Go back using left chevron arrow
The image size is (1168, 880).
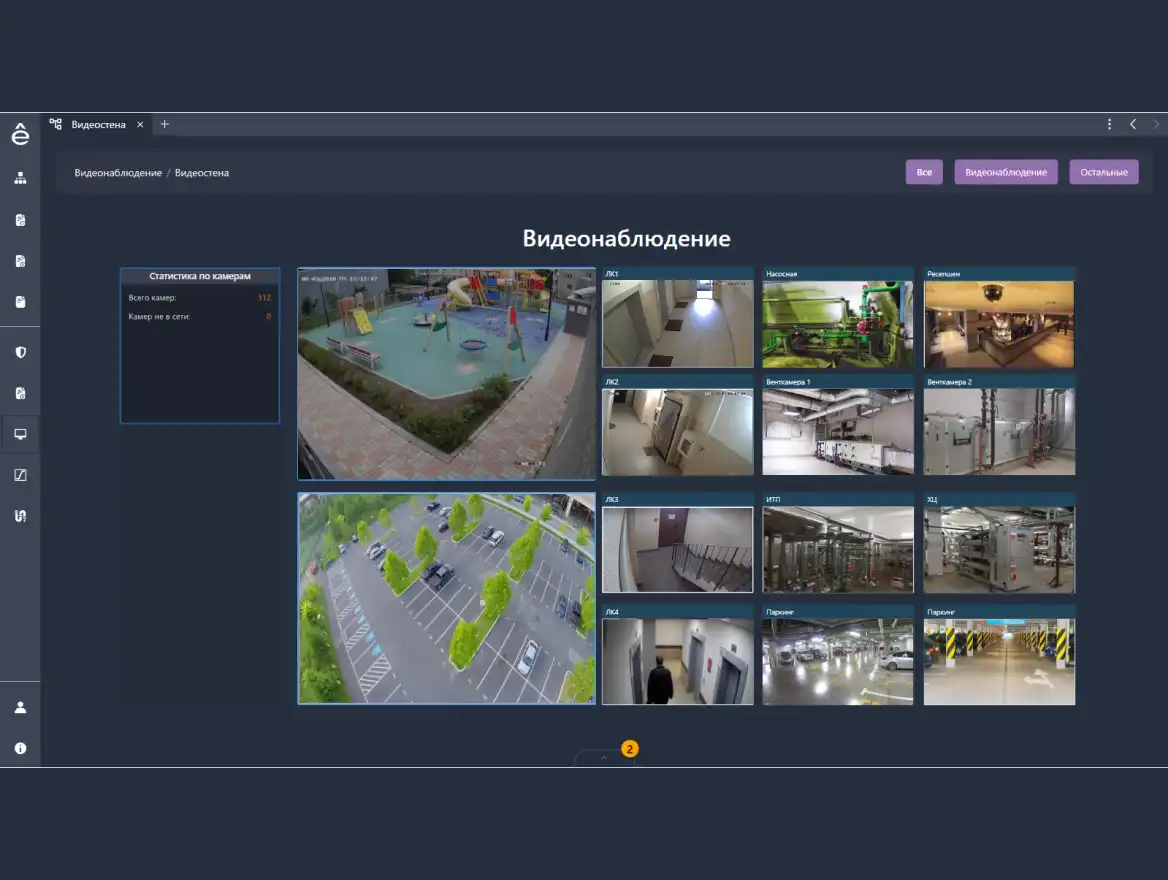(x=1133, y=125)
